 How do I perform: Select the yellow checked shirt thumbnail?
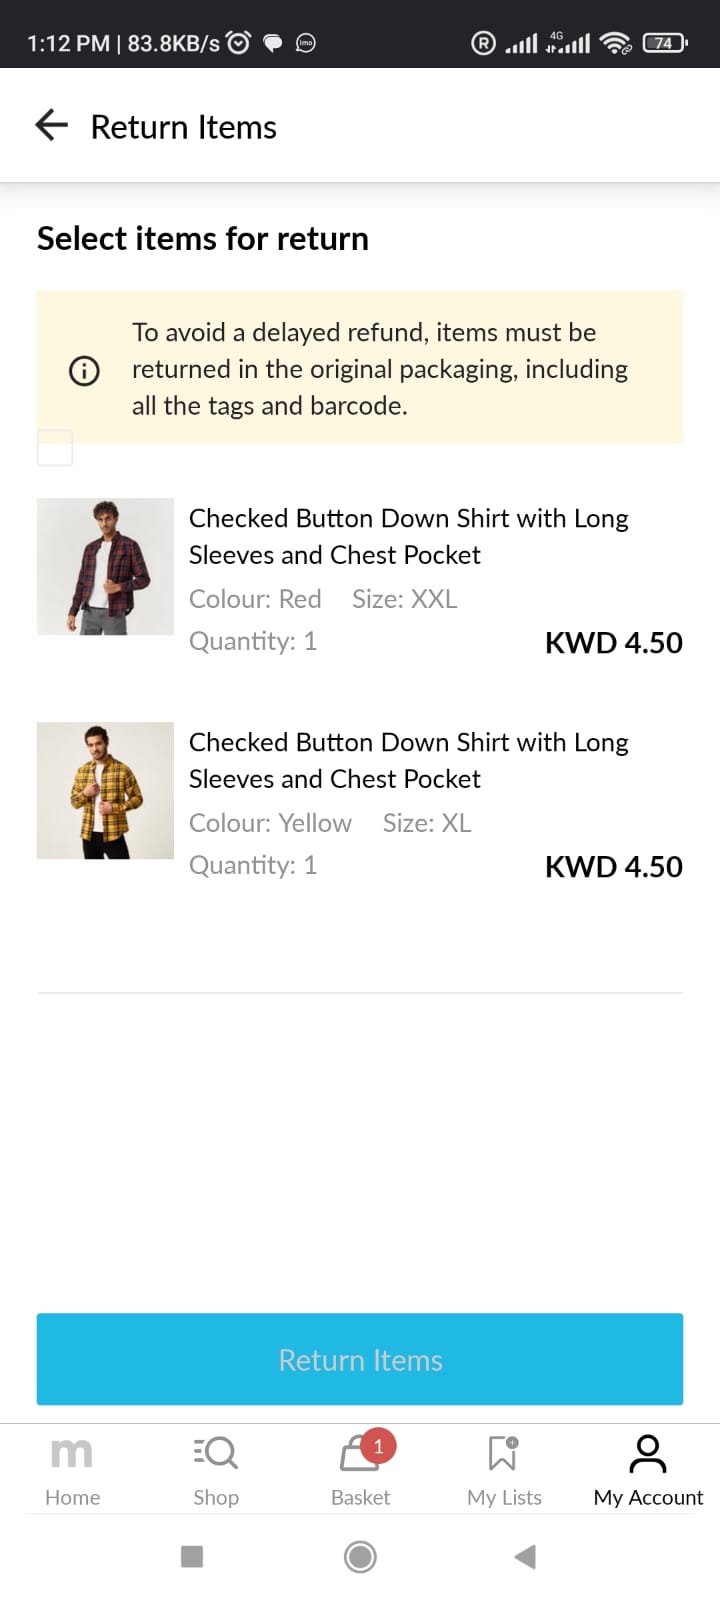point(105,790)
